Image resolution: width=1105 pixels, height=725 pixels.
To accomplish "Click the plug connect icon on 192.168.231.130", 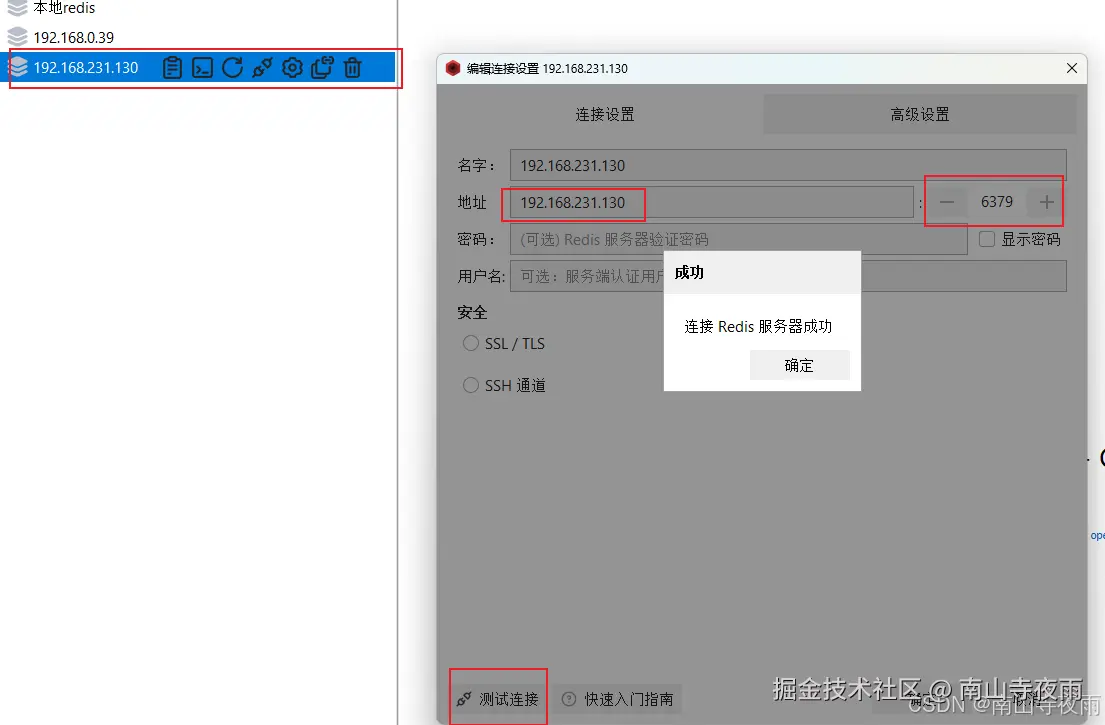I will (x=262, y=67).
